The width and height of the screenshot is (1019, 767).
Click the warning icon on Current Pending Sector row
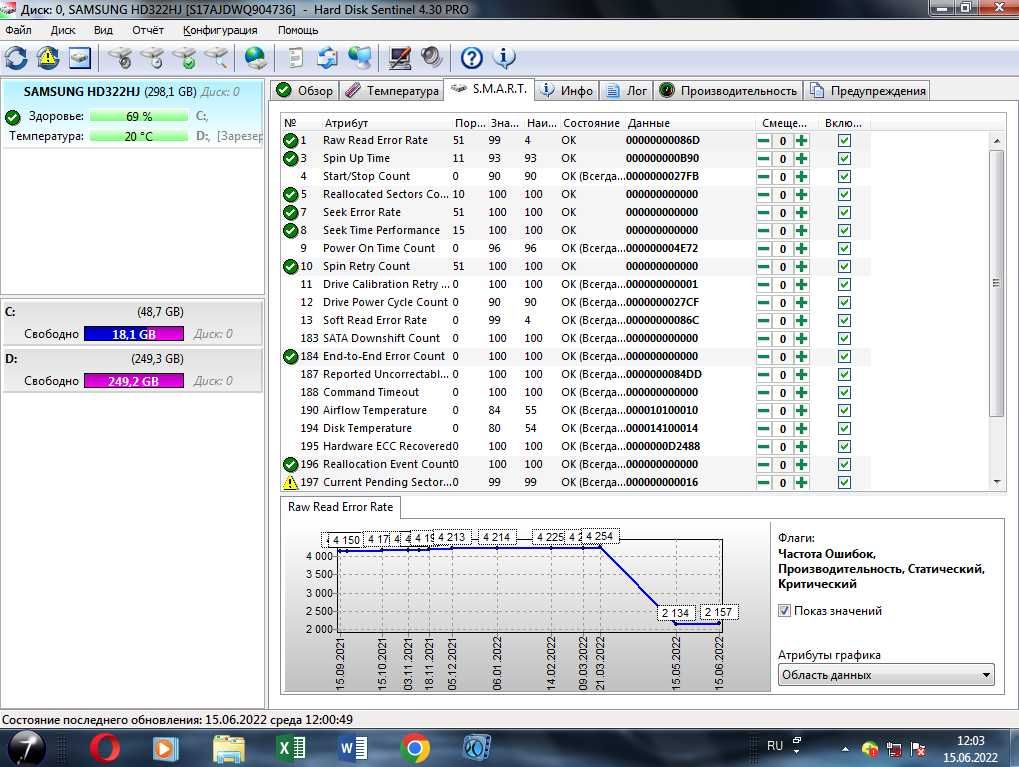290,482
